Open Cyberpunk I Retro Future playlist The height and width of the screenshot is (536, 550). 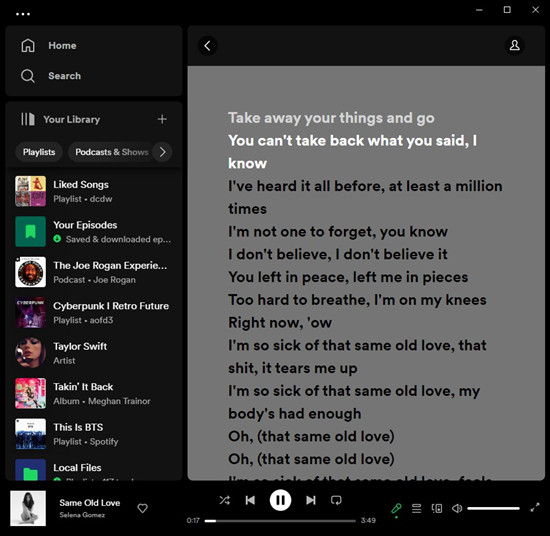pyautogui.click(x=94, y=313)
